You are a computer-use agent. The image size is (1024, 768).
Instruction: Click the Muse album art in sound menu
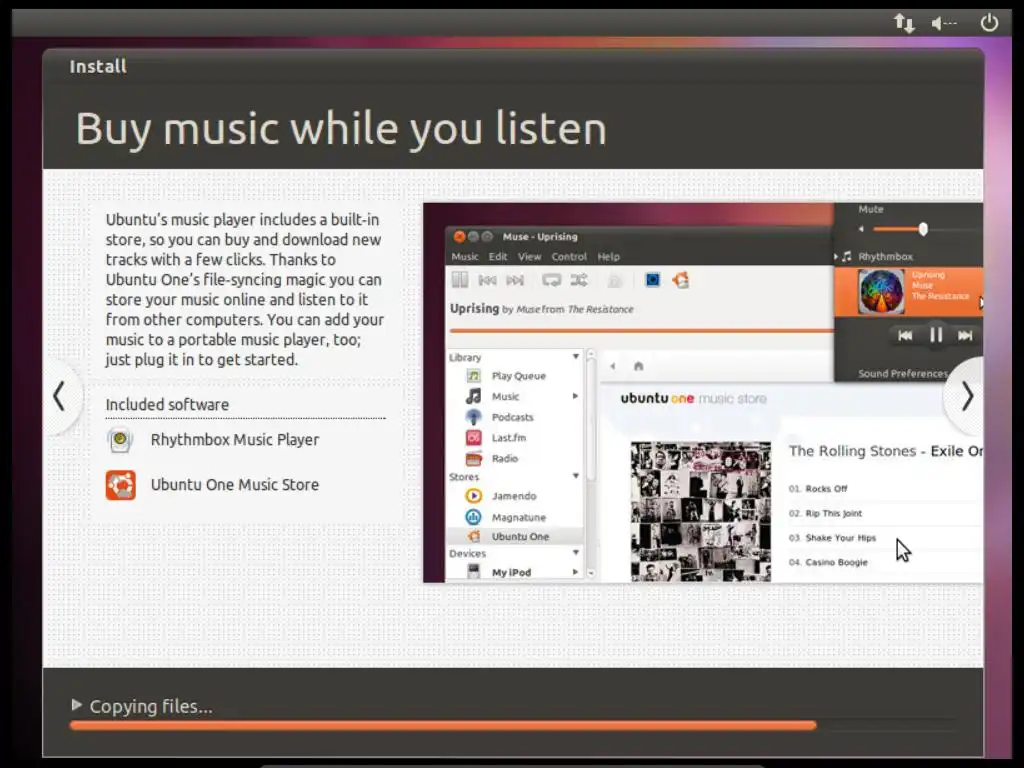(x=881, y=293)
